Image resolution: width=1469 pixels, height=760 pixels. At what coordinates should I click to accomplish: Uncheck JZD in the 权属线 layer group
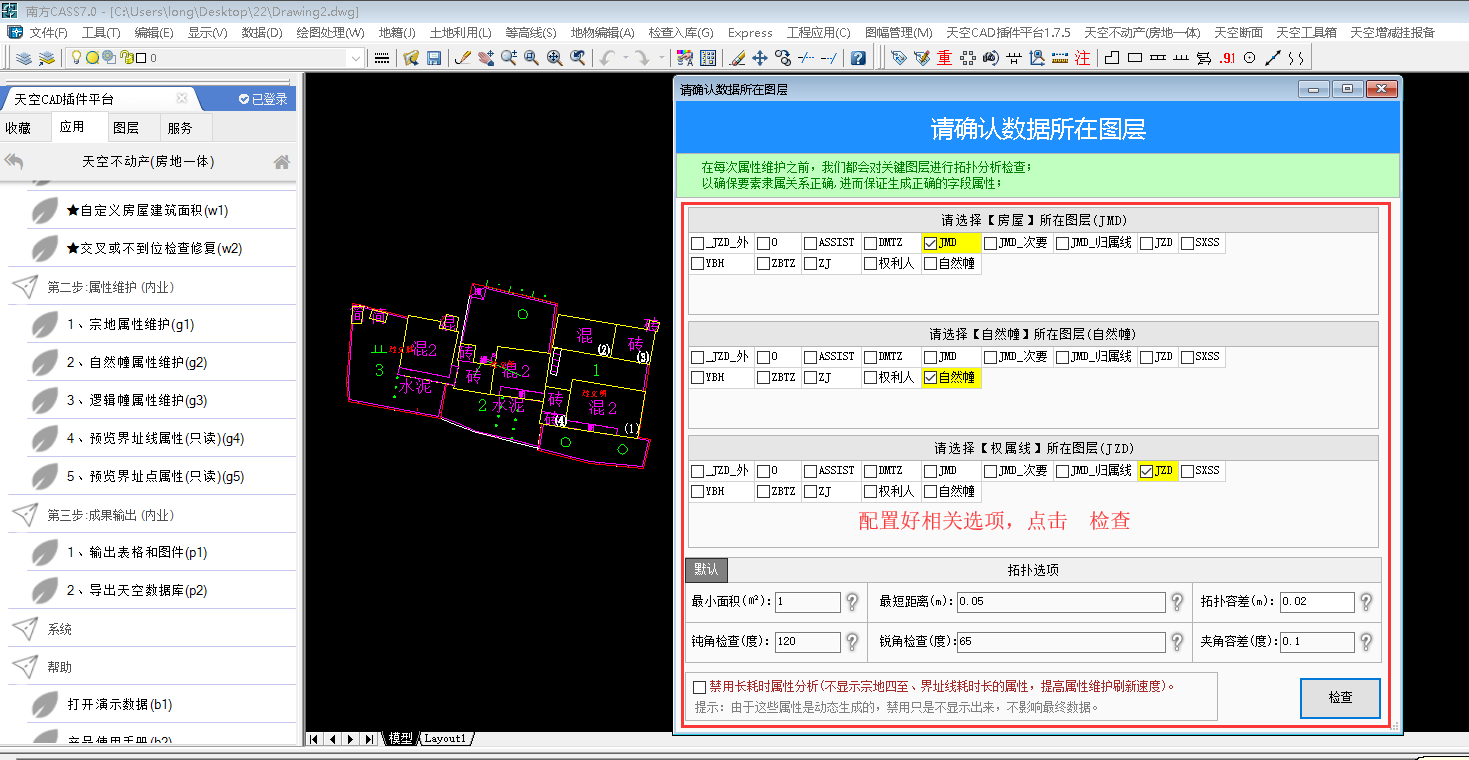coord(1146,471)
